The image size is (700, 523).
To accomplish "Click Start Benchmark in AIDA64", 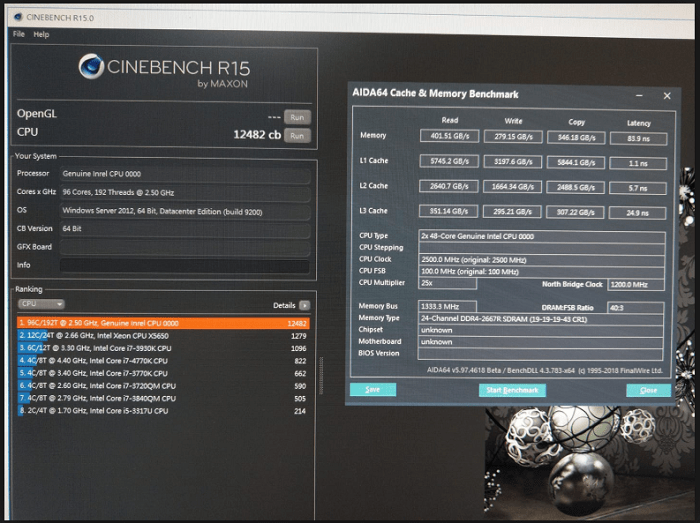I will 512,390.
